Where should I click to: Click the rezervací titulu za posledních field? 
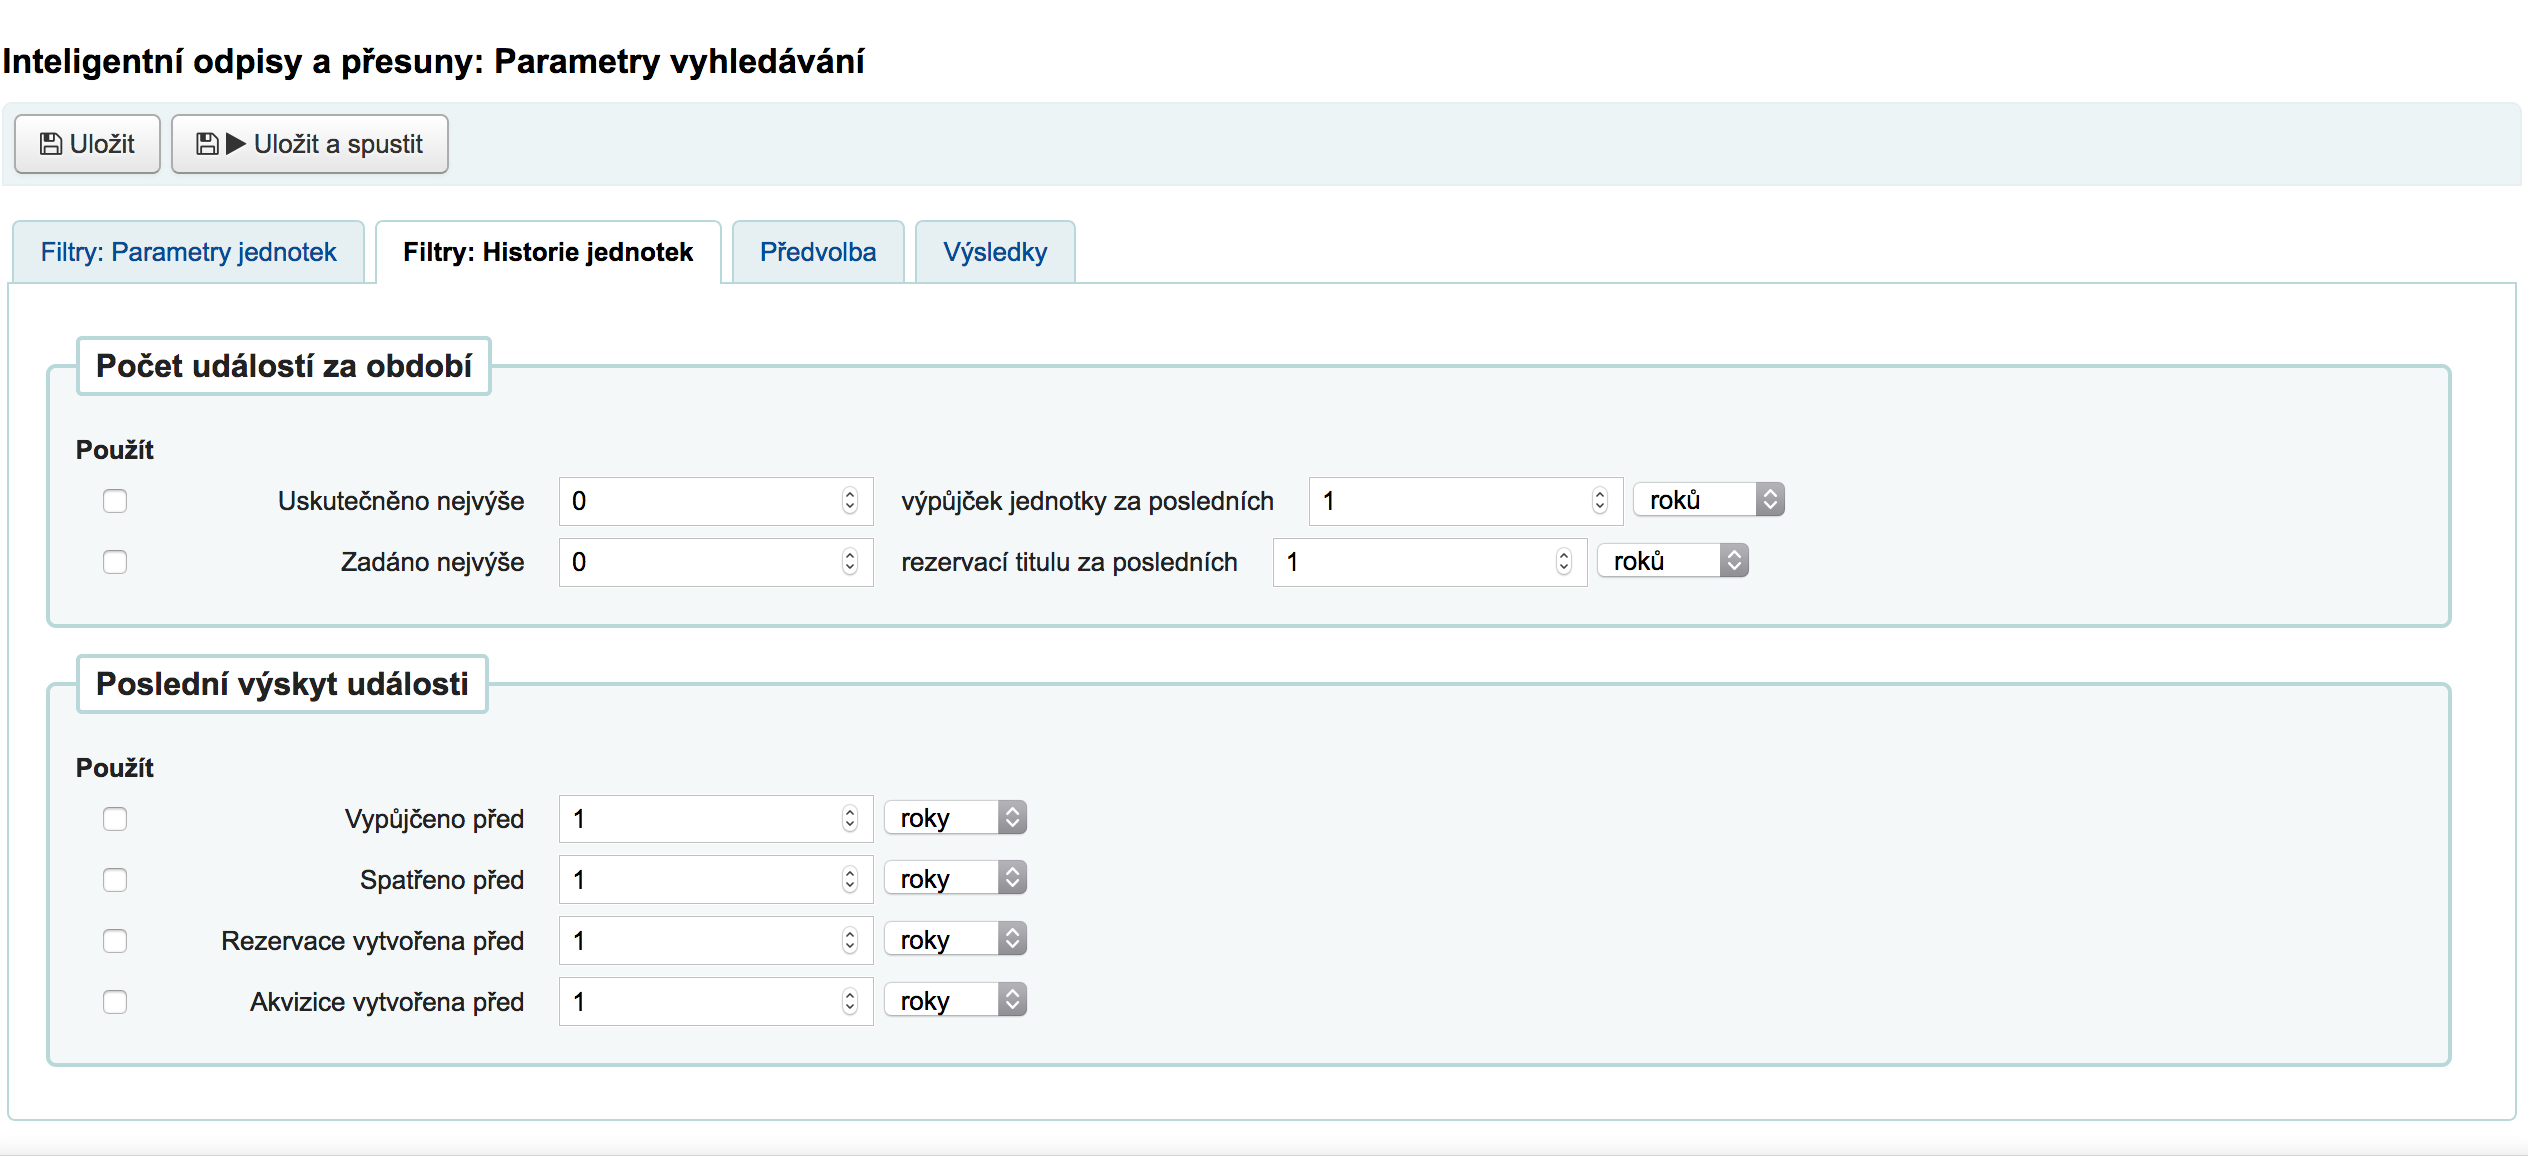point(1430,562)
